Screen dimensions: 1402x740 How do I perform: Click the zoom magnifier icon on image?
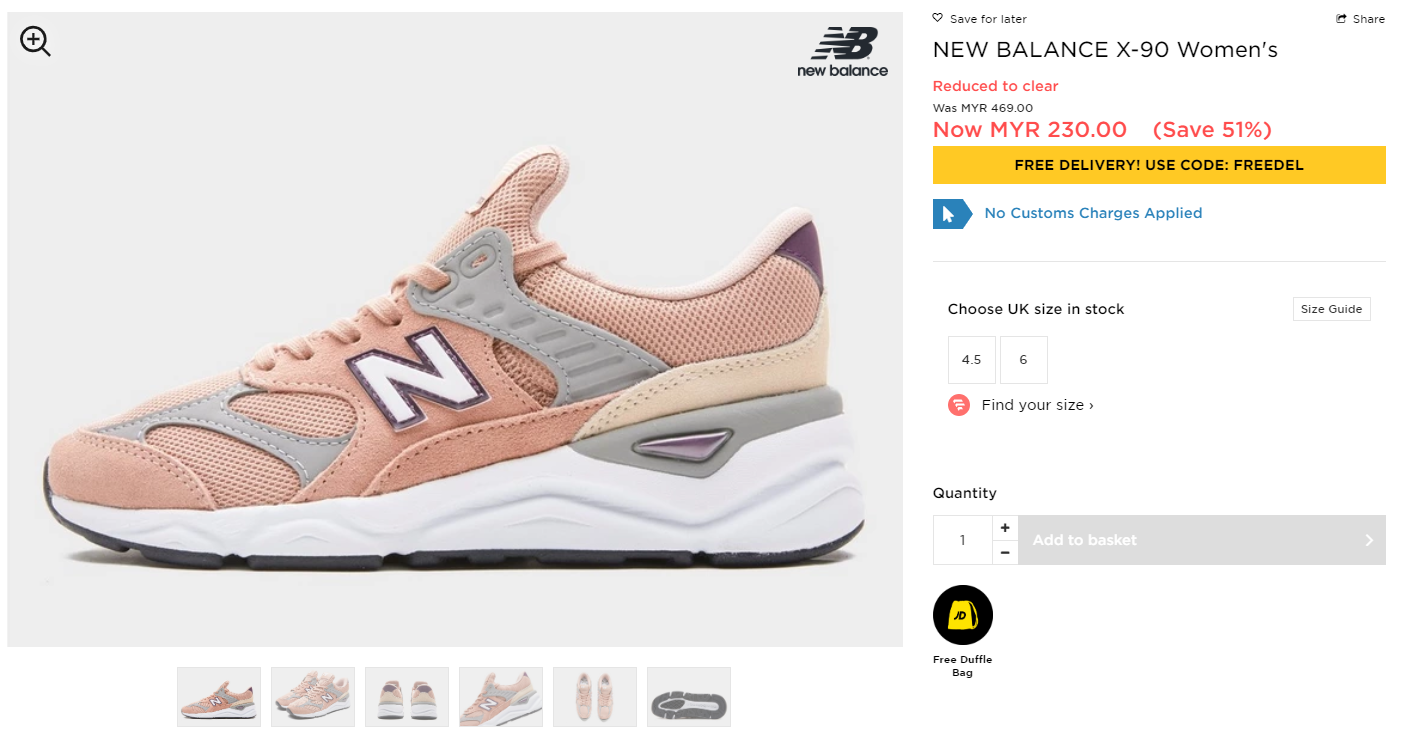[x=35, y=41]
